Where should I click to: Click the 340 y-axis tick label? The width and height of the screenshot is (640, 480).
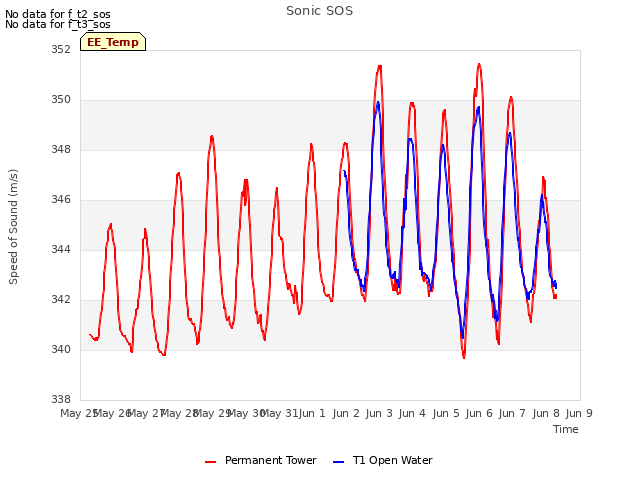(x=61, y=349)
